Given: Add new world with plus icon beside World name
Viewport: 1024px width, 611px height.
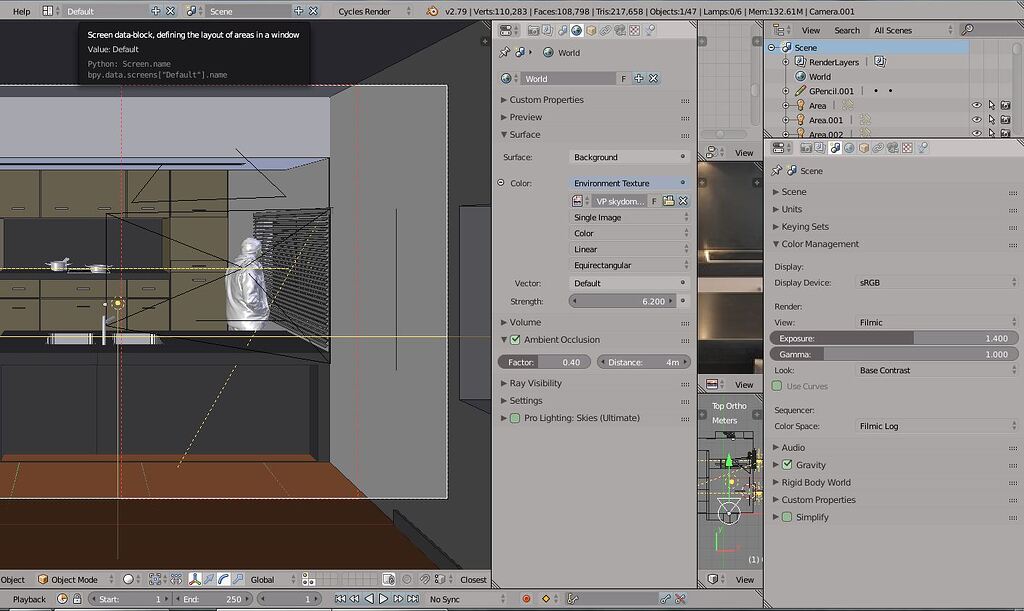Looking at the screenshot, I should click(x=639, y=78).
